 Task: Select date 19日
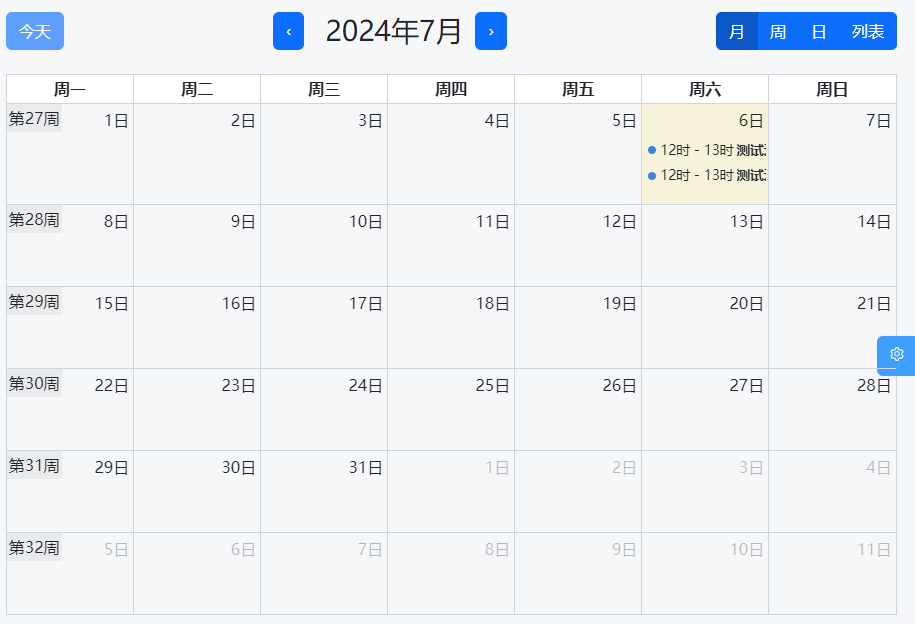[x=619, y=304]
